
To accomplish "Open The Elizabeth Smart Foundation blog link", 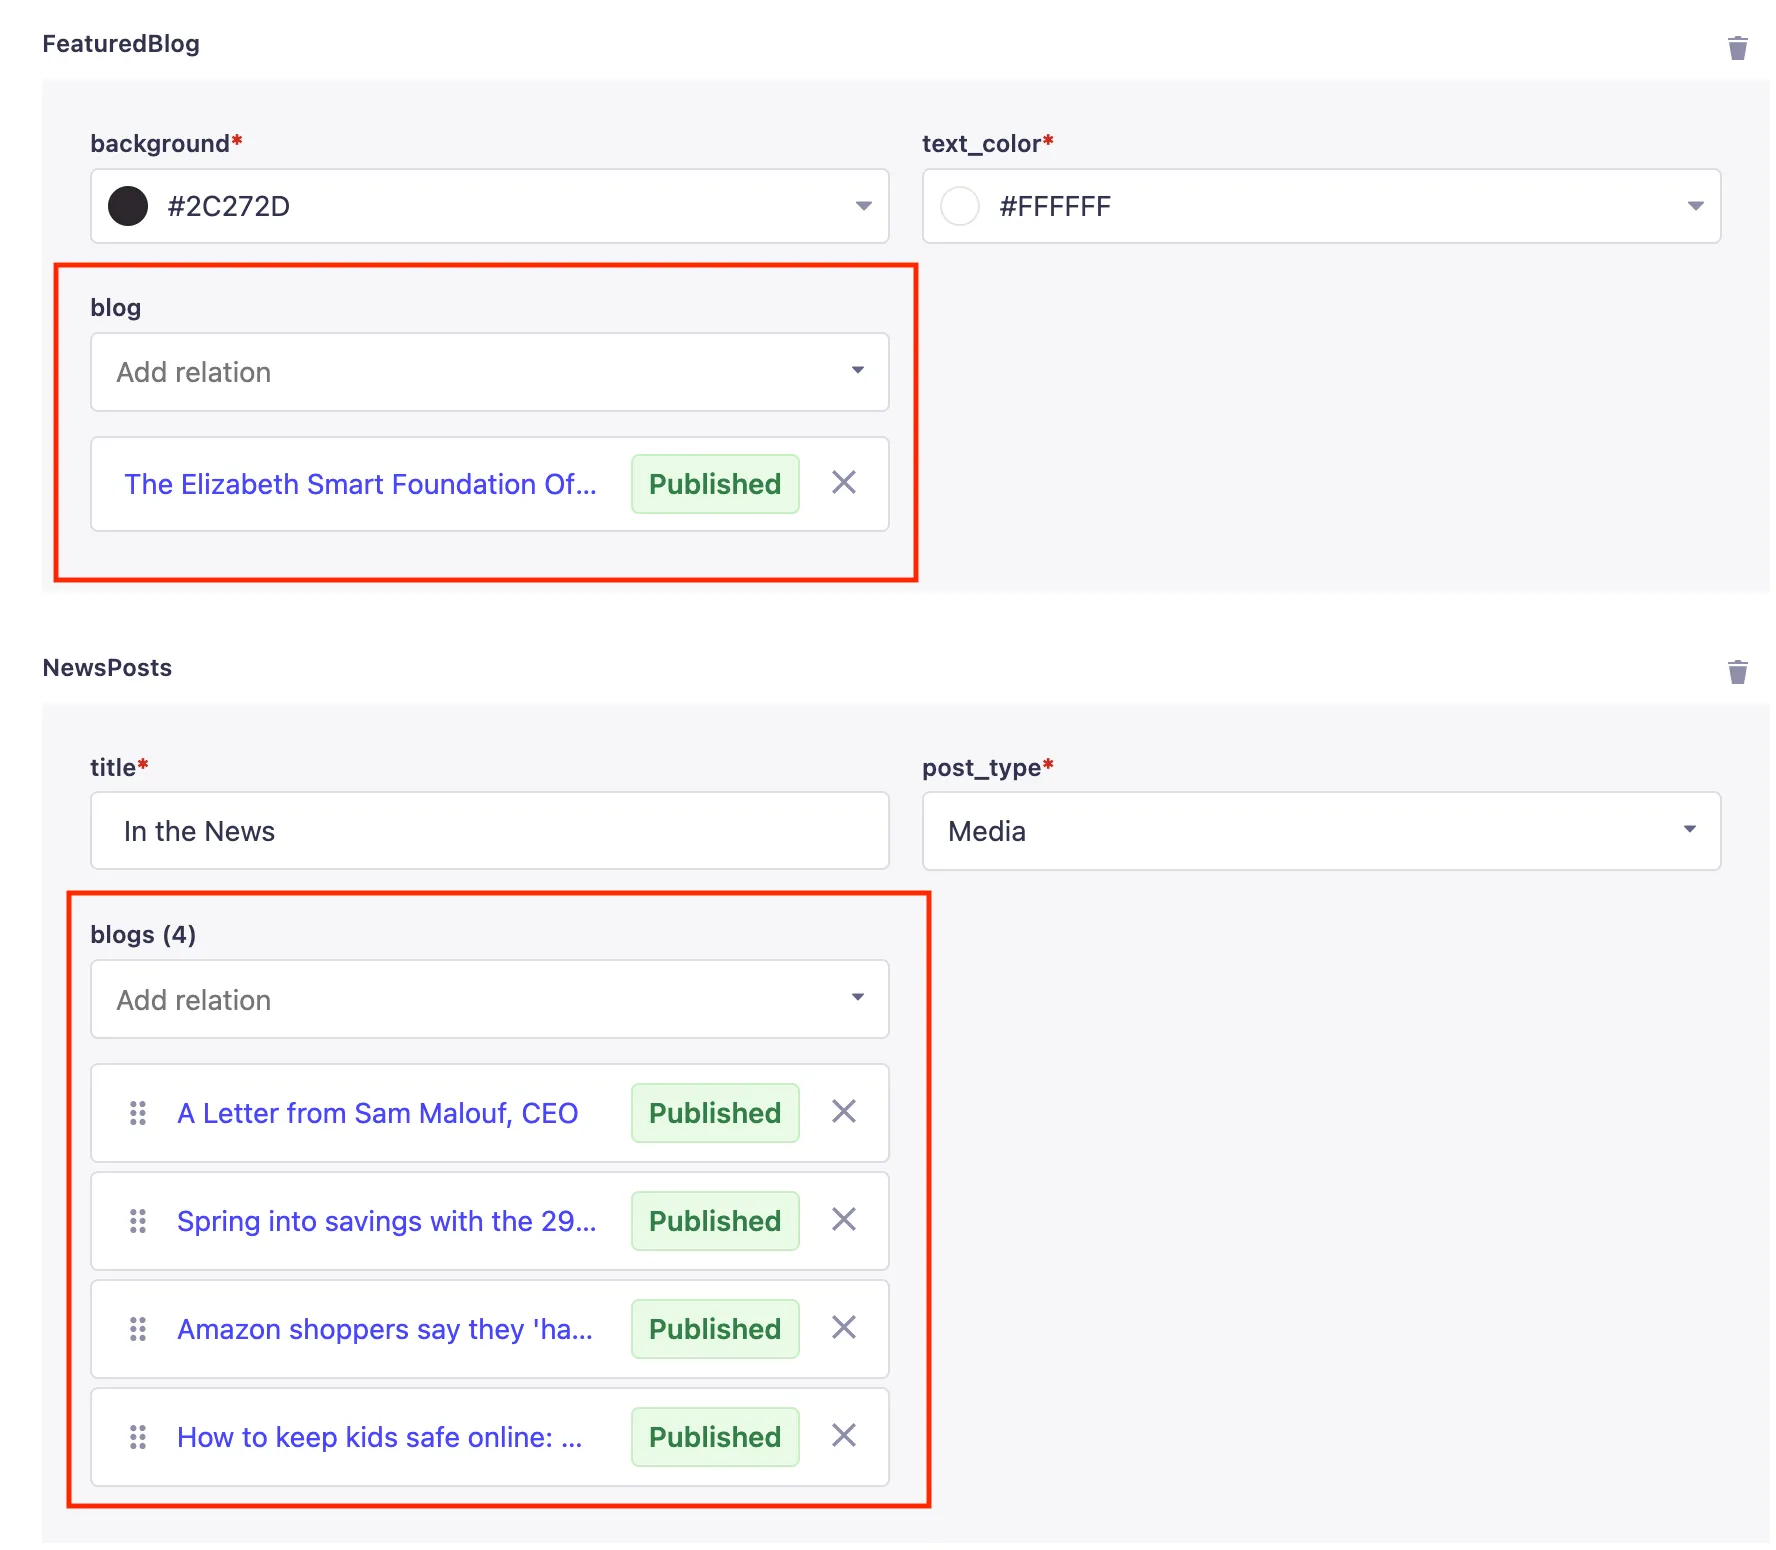I will tap(360, 484).
